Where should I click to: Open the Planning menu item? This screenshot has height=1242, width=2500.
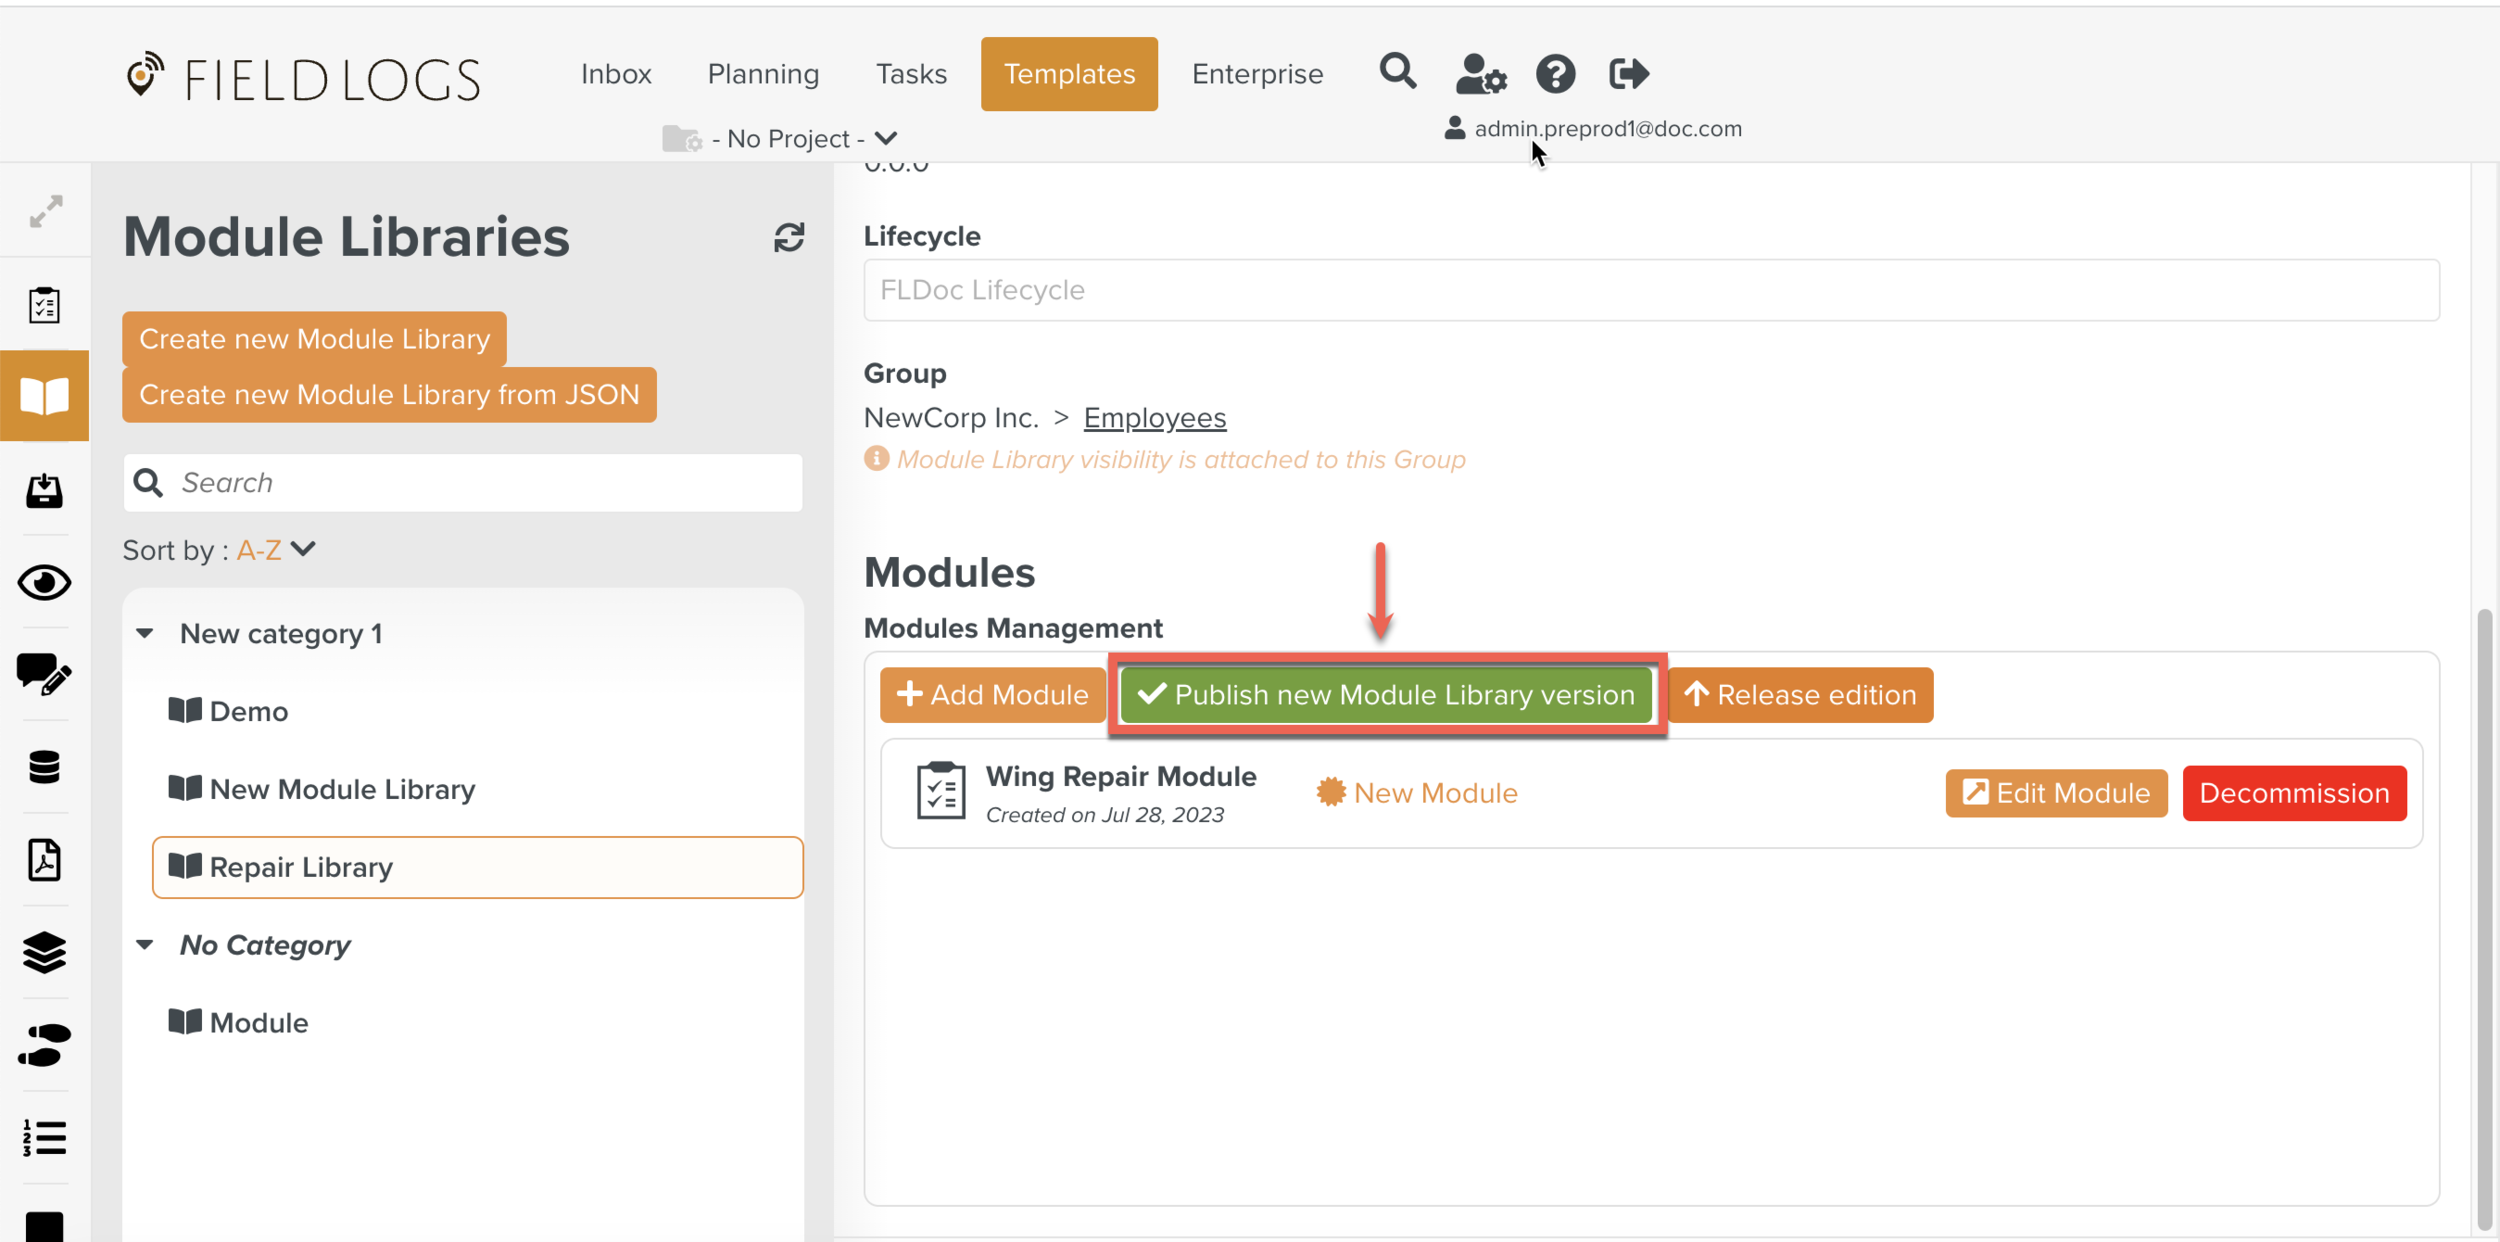click(762, 73)
